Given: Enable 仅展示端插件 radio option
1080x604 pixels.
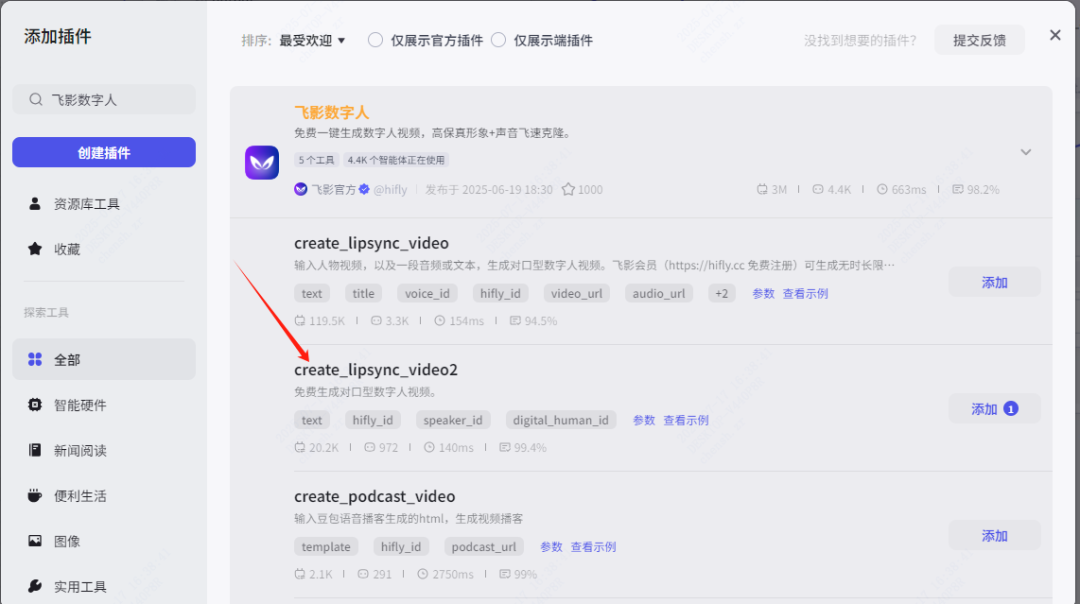Looking at the screenshot, I should [499, 40].
